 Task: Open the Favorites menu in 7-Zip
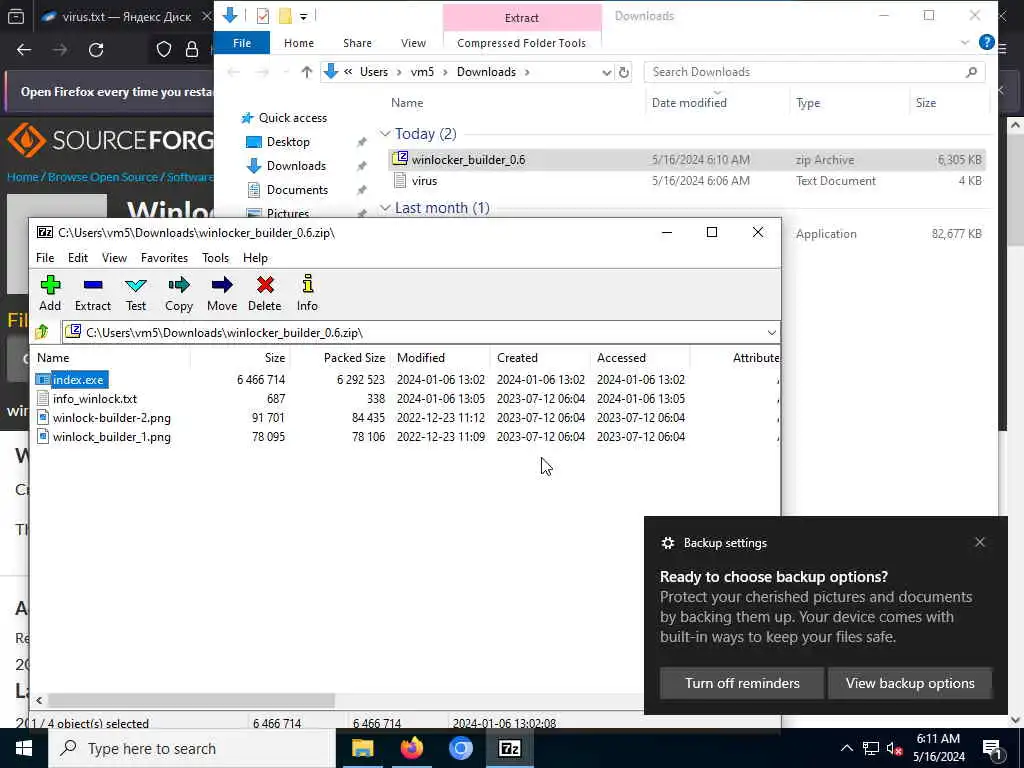pos(164,258)
